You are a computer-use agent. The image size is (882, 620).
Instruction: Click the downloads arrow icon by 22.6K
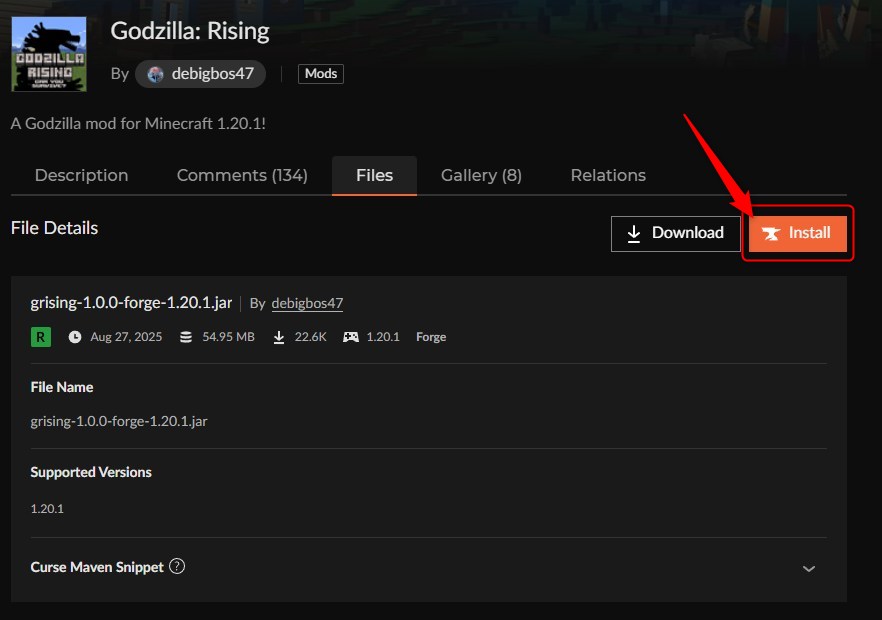[x=278, y=337]
